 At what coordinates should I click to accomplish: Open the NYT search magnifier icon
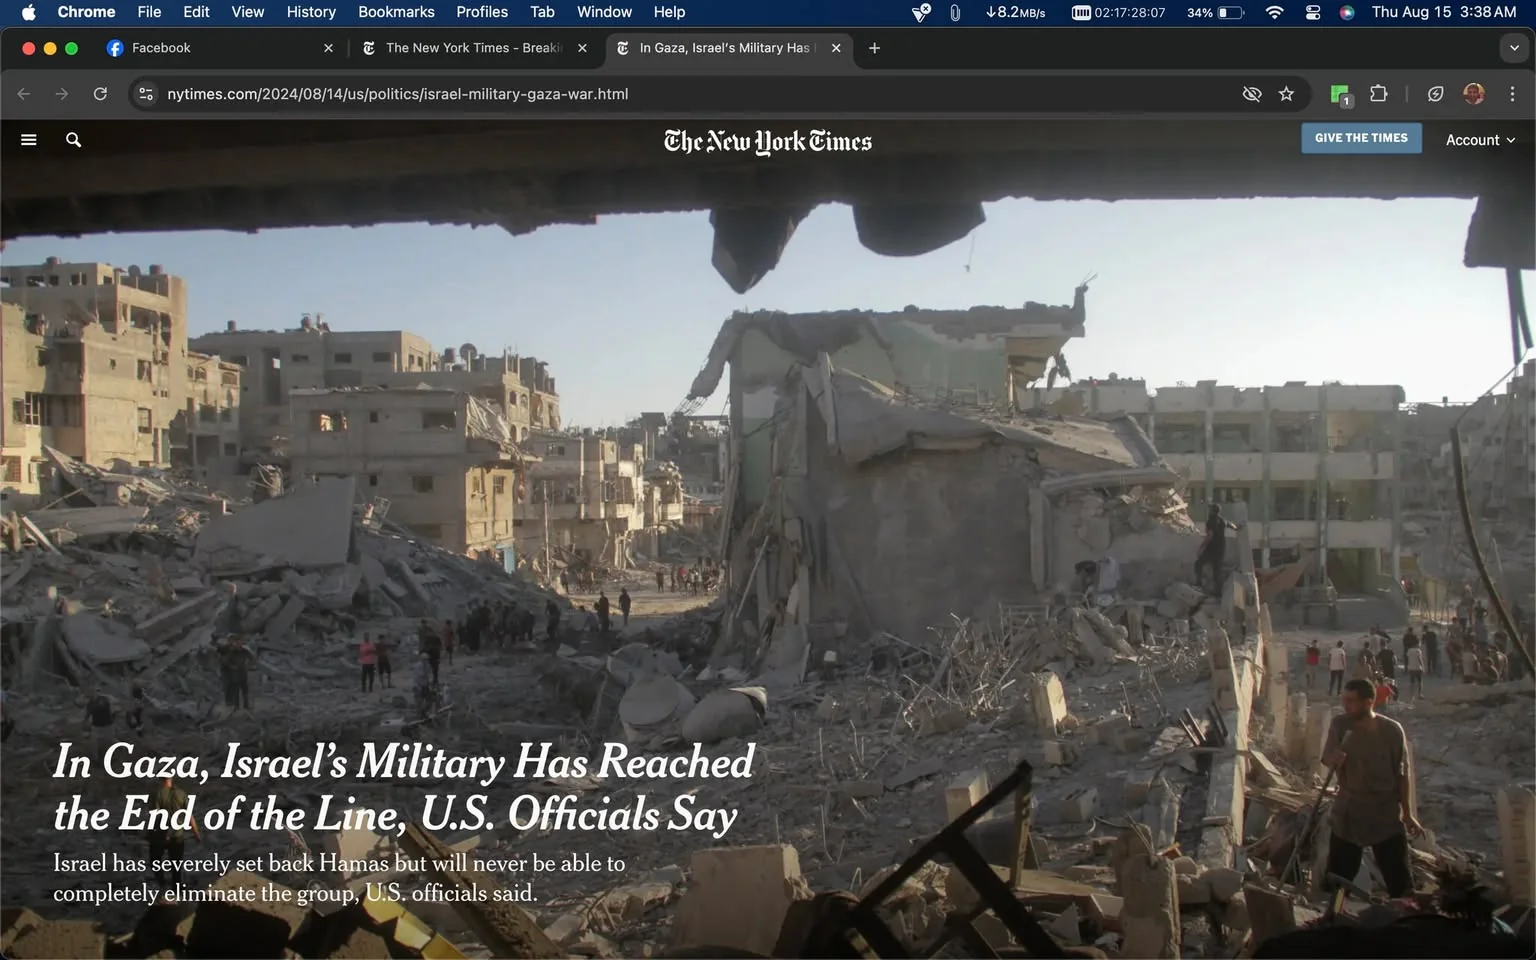tap(73, 140)
